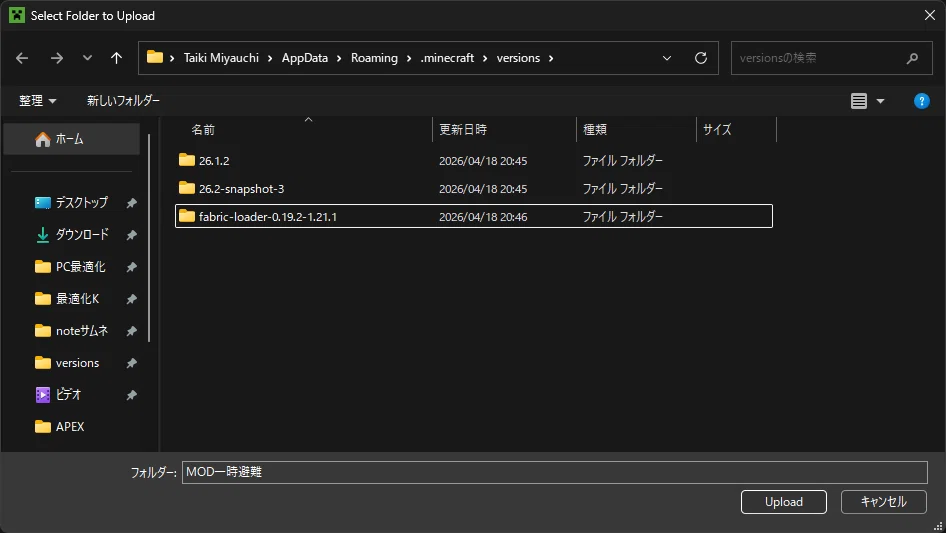Open the help question mark icon
The width and height of the screenshot is (946, 533).
coord(921,101)
